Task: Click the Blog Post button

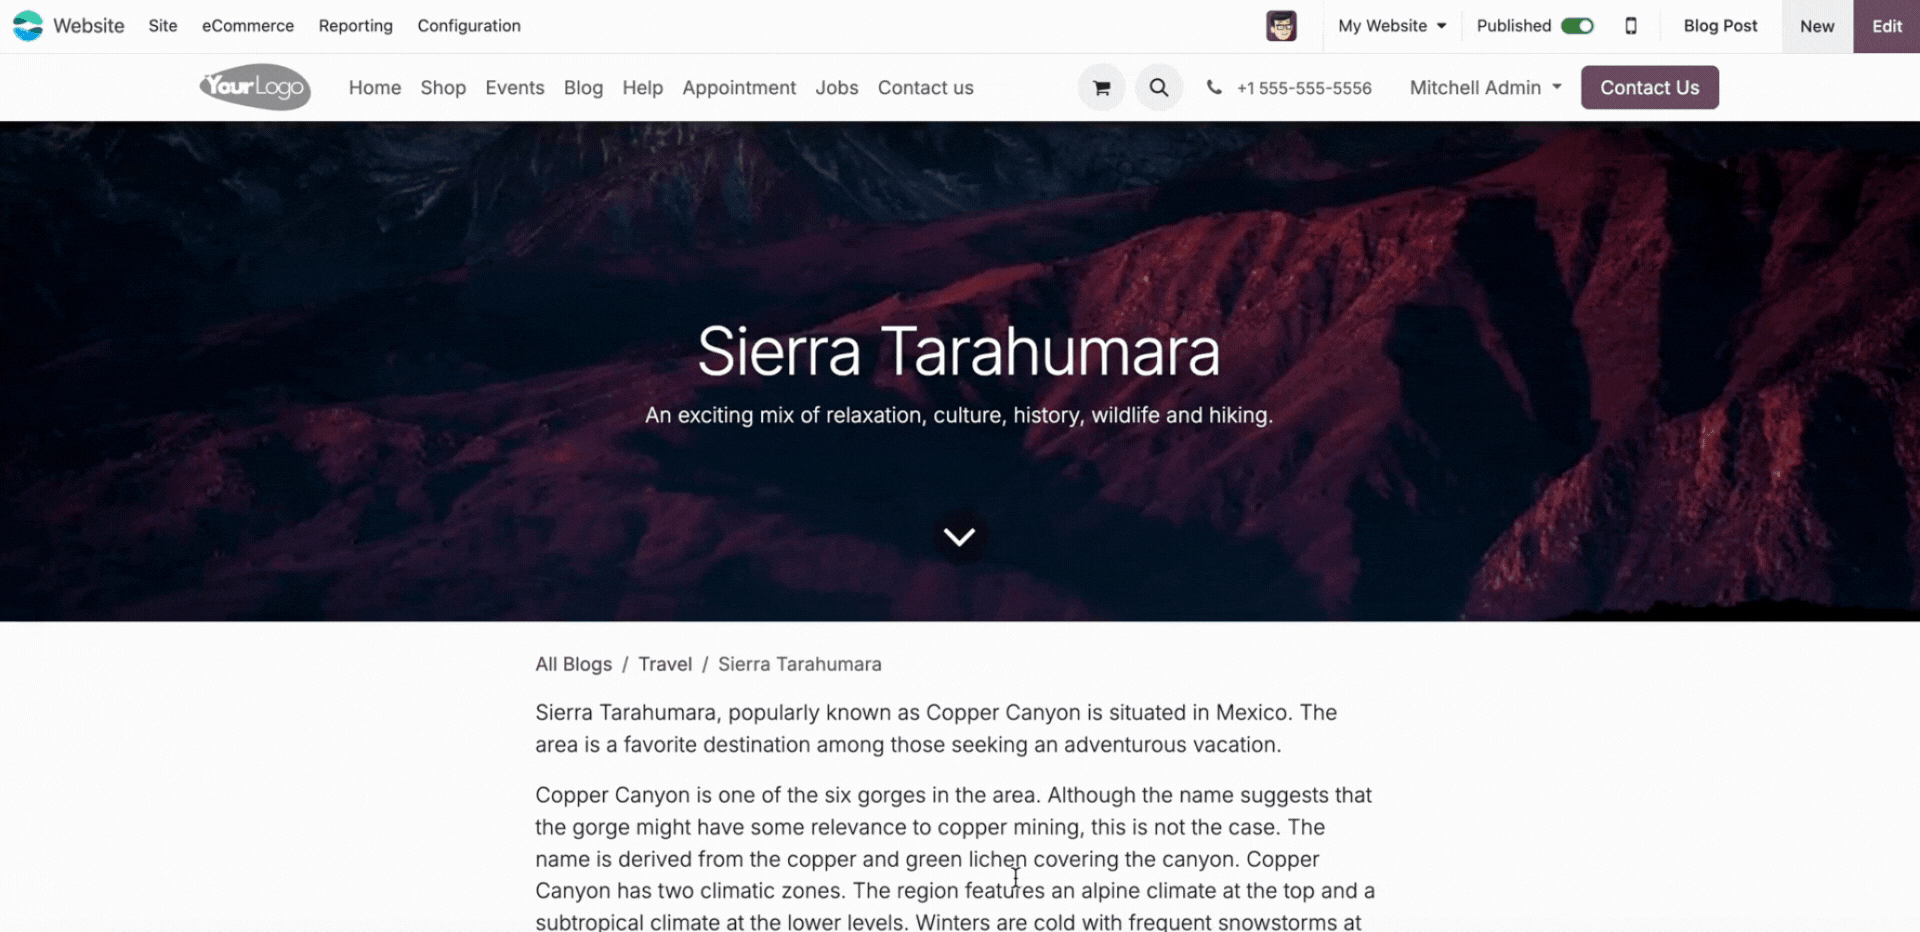Action: pyautogui.click(x=1720, y=26)
